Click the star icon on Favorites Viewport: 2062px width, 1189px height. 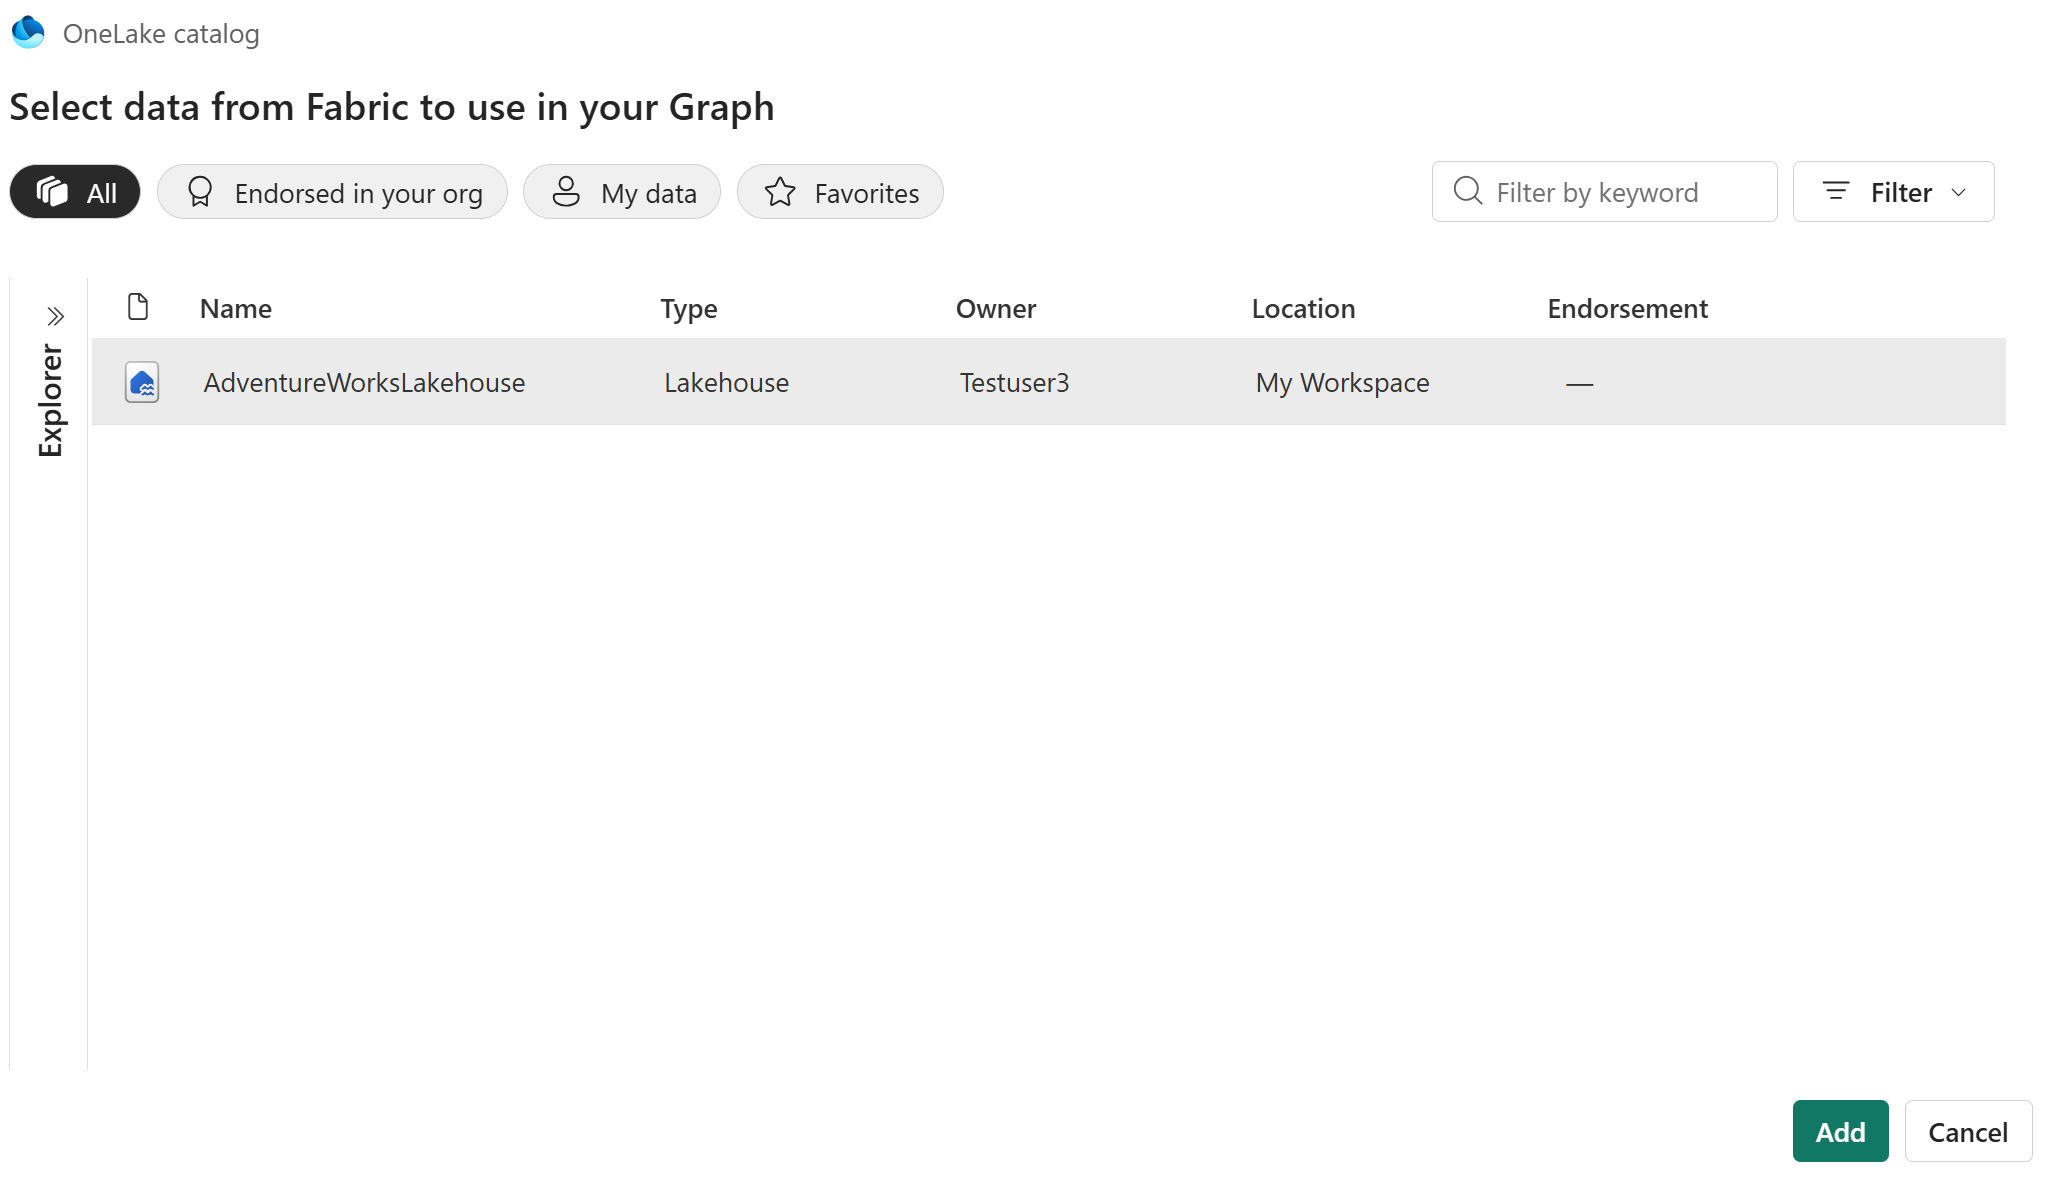pos(780,192)
